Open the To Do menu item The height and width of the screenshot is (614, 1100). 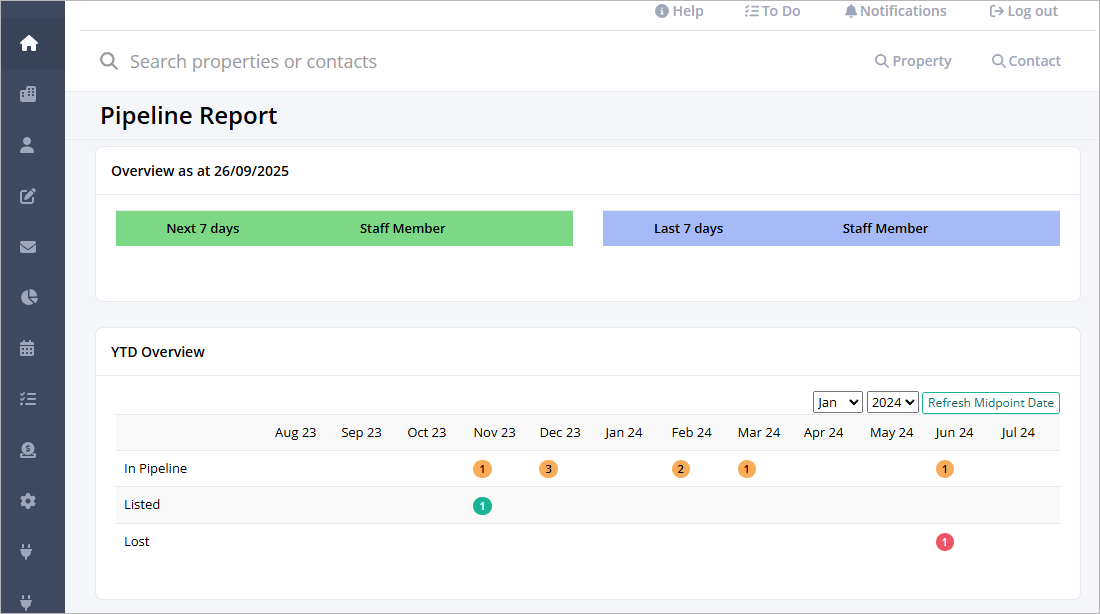(772, 11)
